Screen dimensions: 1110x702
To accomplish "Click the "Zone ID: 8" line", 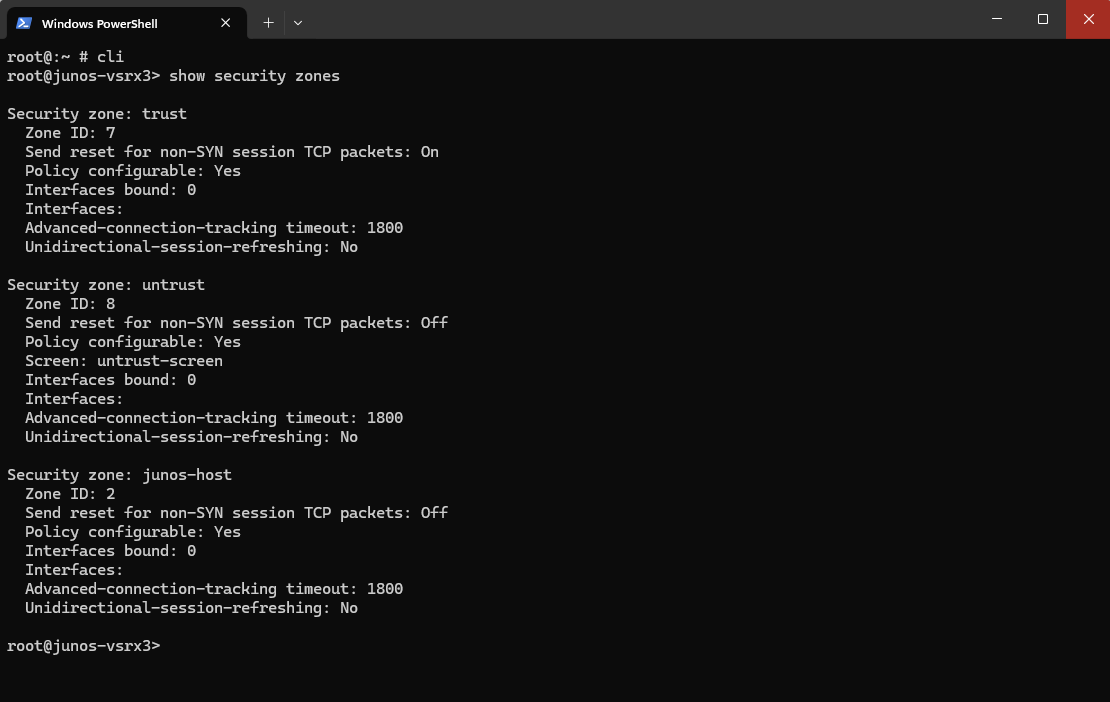I will tap(70, 304).
